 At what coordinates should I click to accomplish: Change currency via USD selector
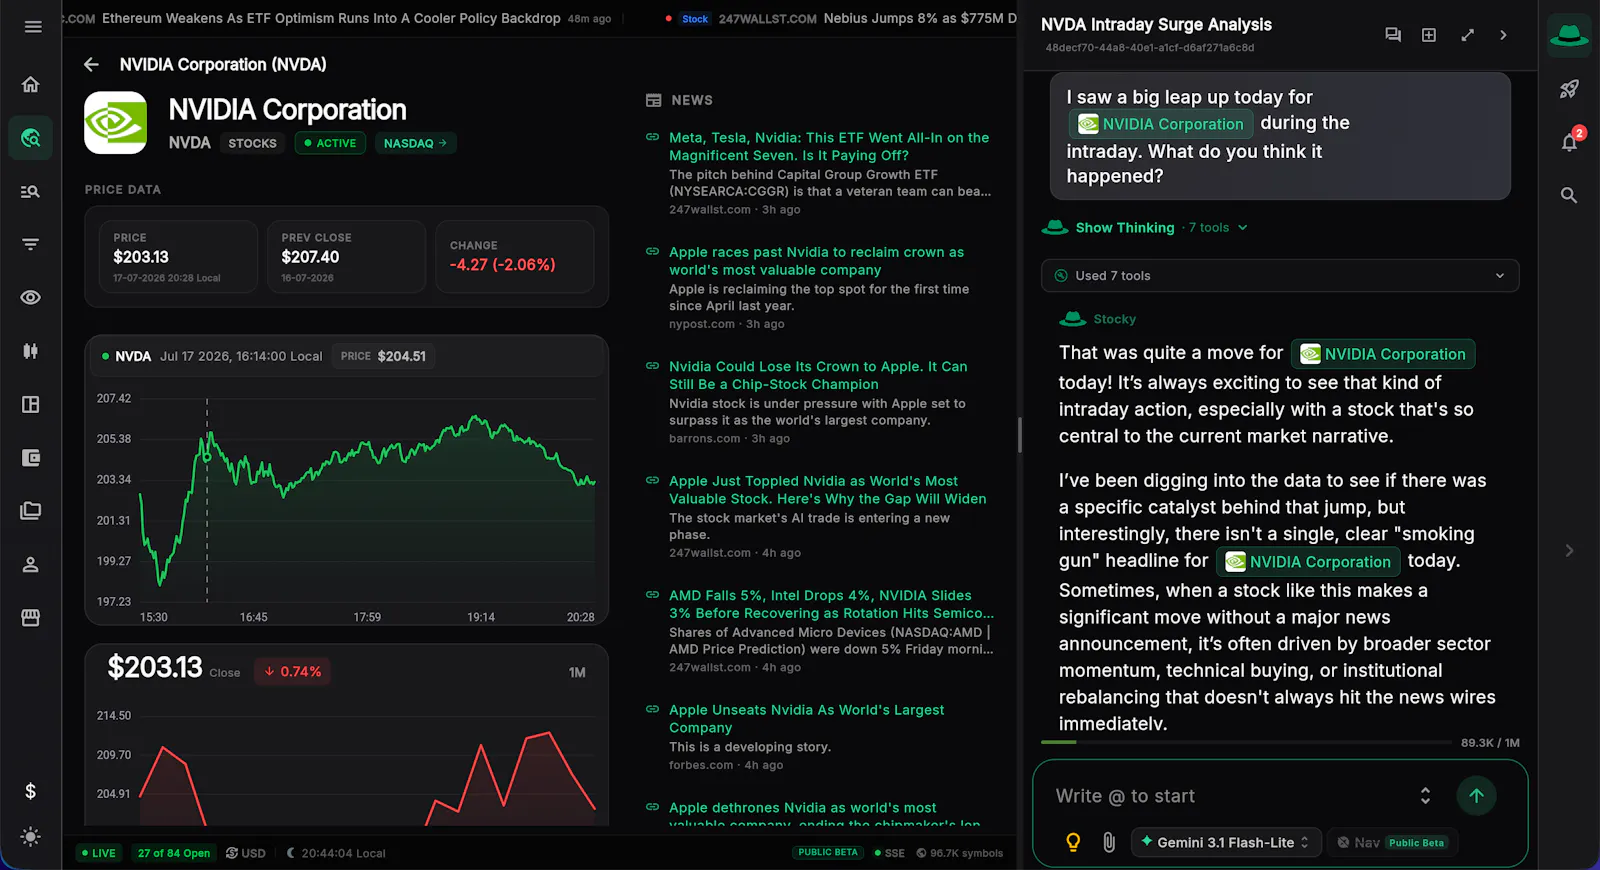[246, 853]
